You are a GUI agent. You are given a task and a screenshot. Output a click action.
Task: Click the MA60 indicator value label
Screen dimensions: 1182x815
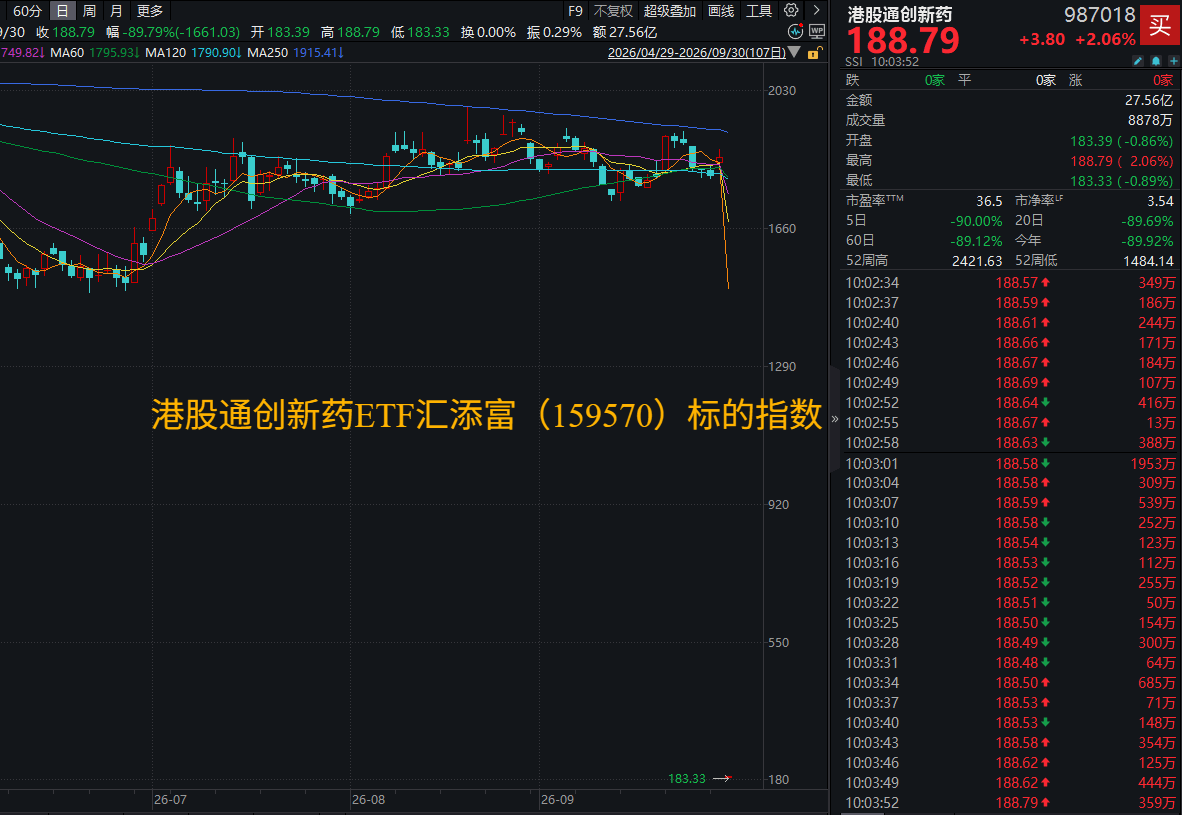pyautogui.click(x=96, y=53)
